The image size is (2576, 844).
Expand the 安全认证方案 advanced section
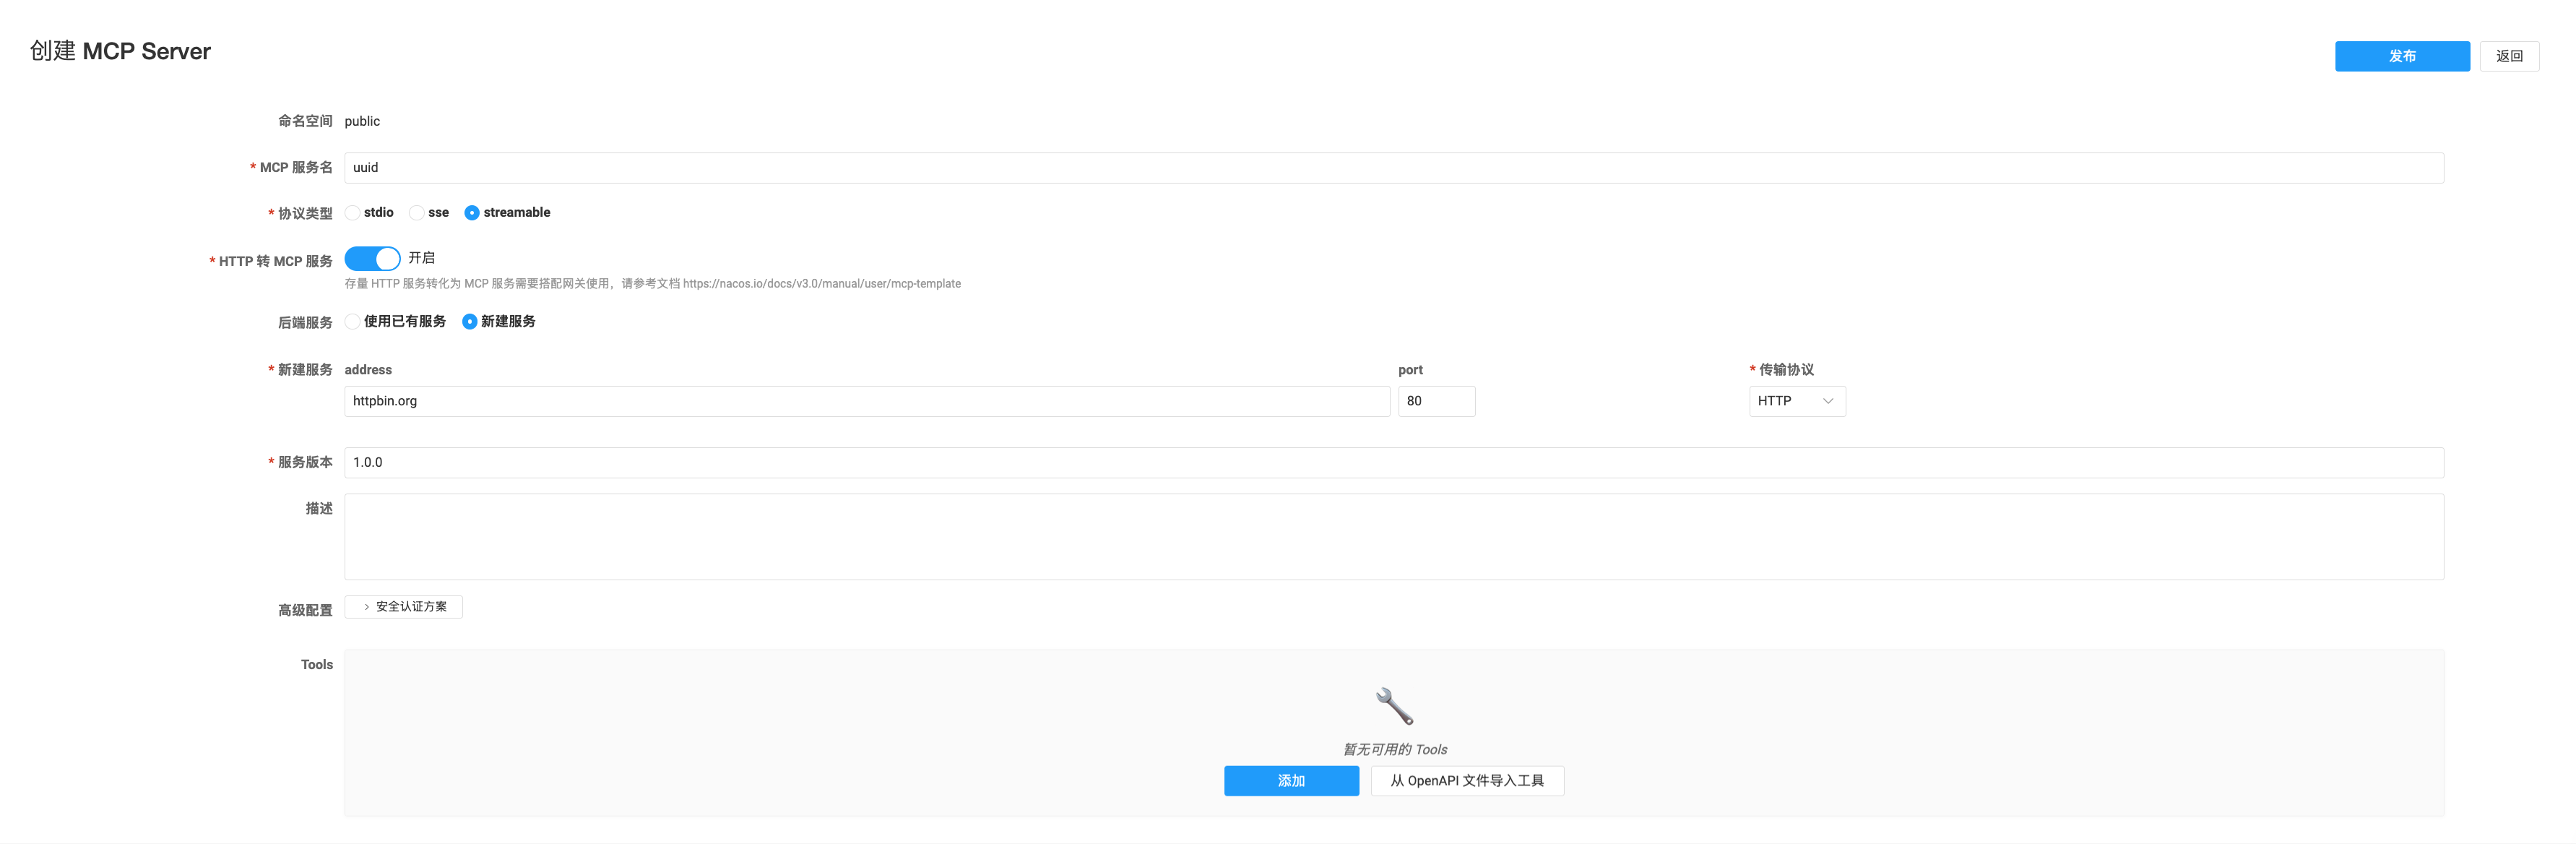411,607
